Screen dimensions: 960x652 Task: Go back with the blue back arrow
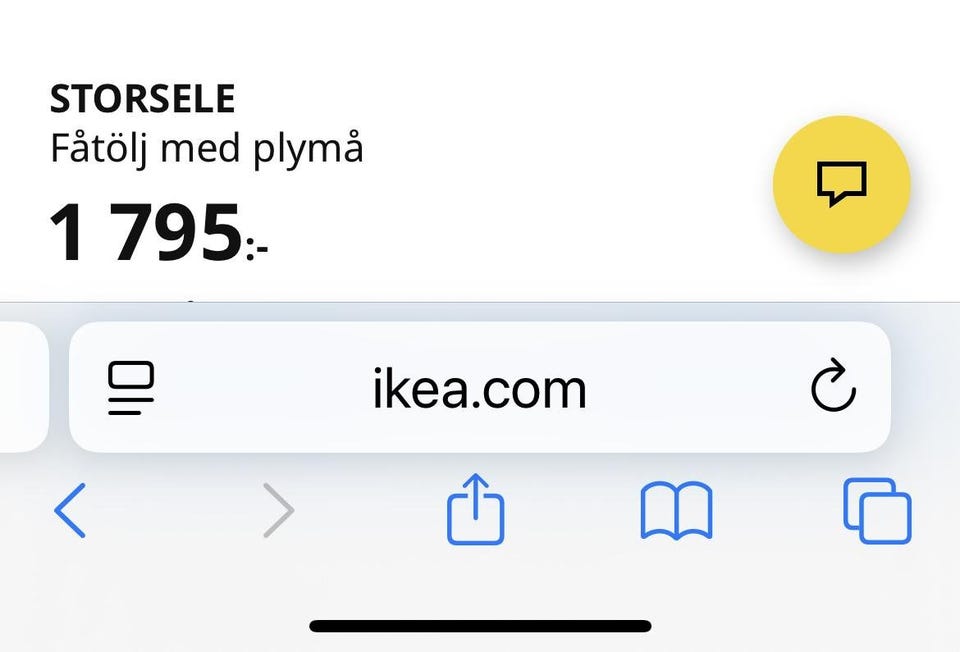70,511
